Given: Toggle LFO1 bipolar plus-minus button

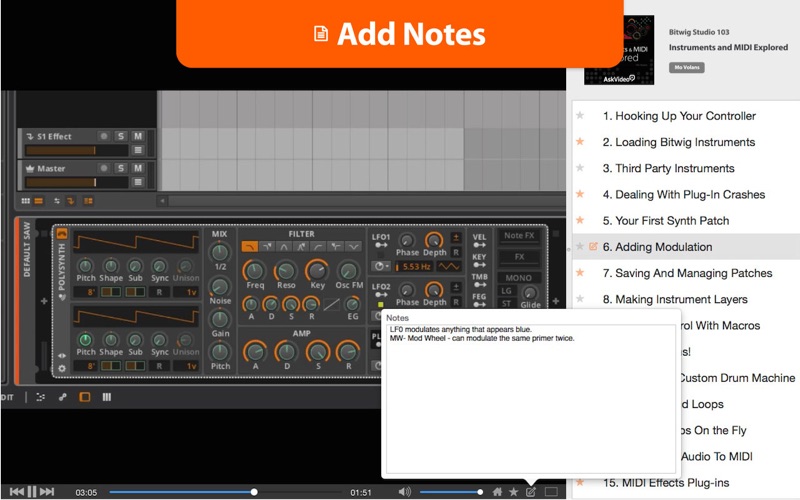Looking at the screenshot, I should click(456, 238).
